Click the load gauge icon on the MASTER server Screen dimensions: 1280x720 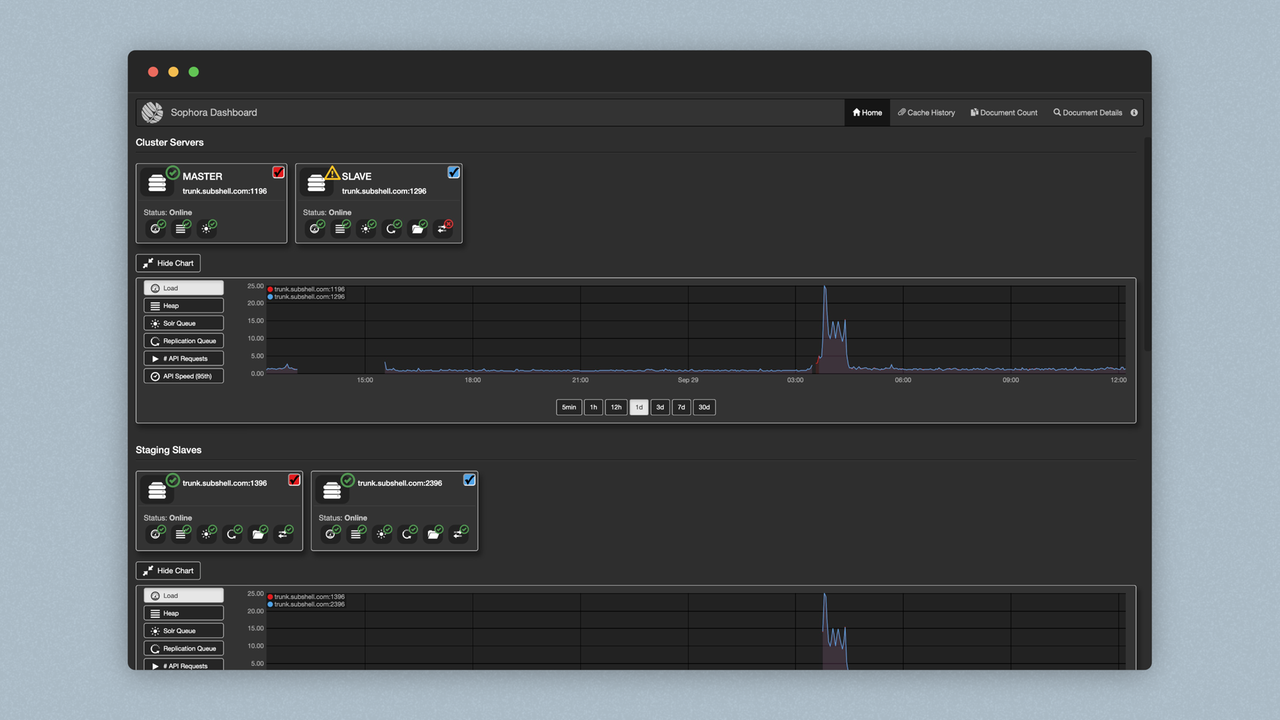[157, 227]
